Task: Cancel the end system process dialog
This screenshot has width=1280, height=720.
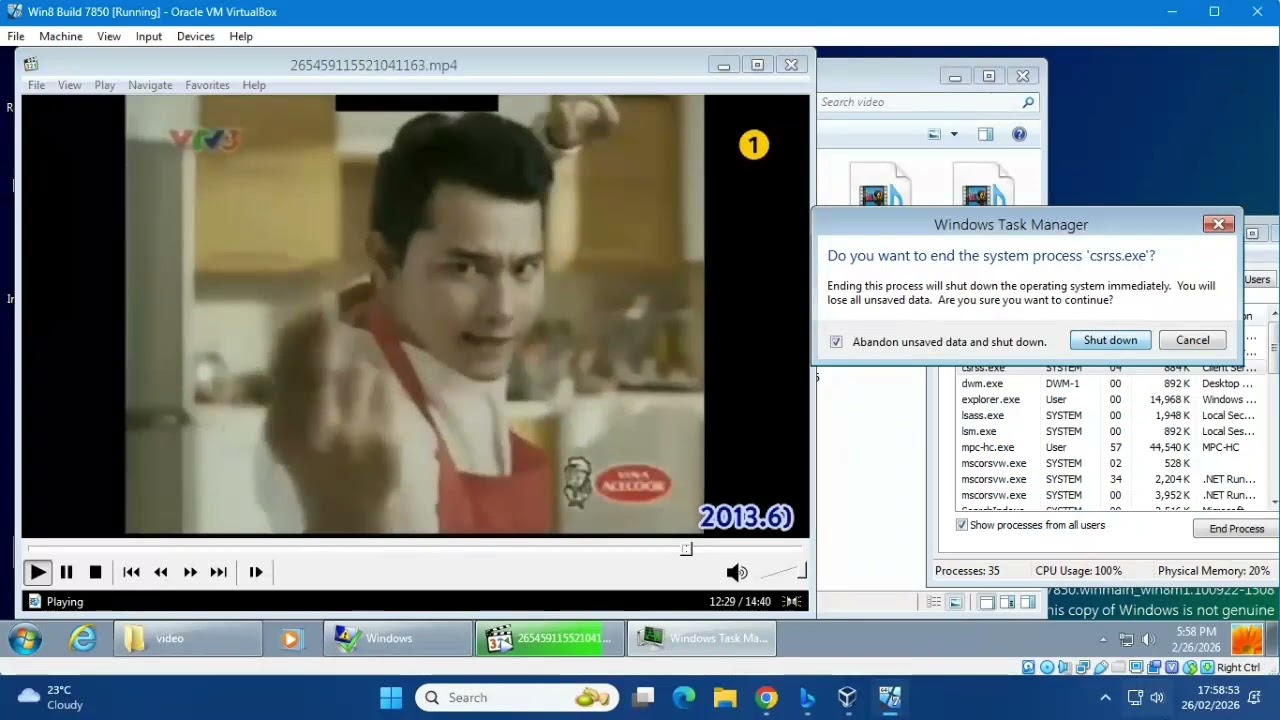Action: pyautogui.click(x=1192, y=340)
